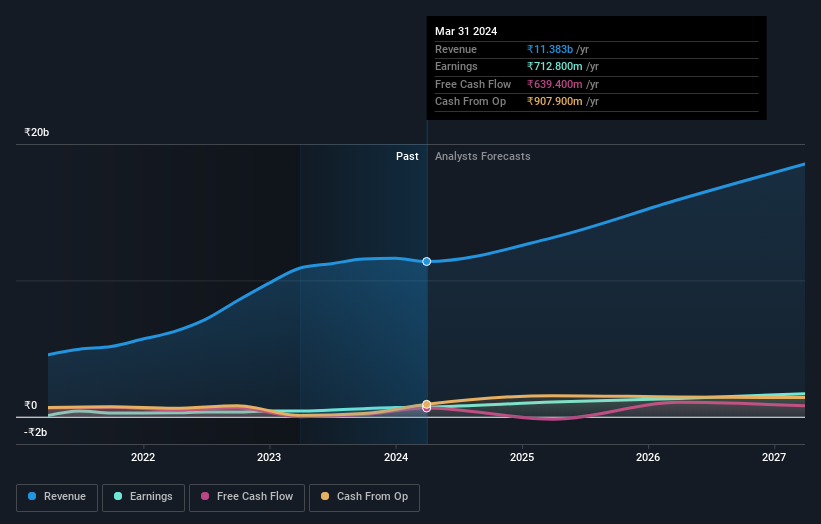Click the ₹20b y-axis label

pos(37,132)
